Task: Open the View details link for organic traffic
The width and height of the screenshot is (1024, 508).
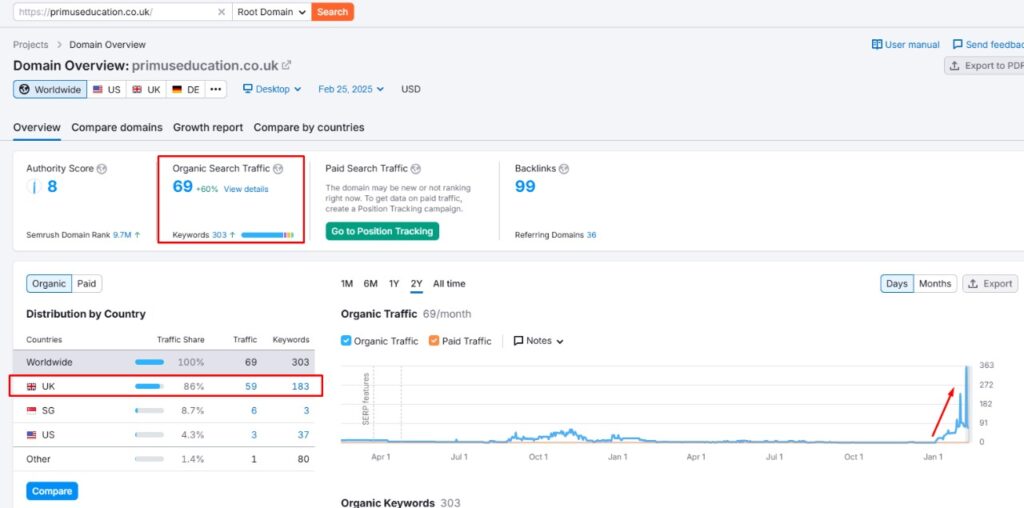Action: click(246, 189)
